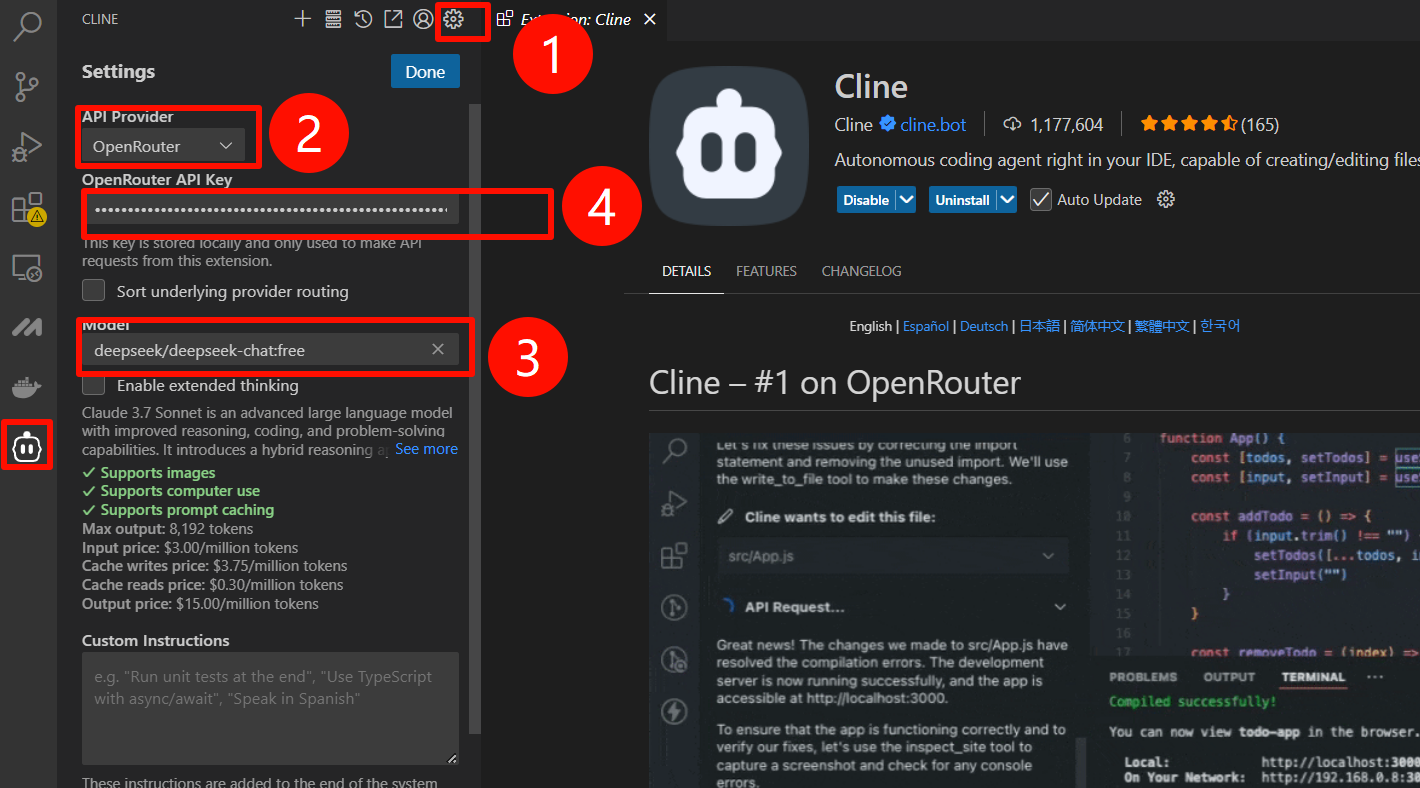1420x788 pixels.
Task: Click the 'Input price: $3.00/million tokens' text
Action: (190, 548)
